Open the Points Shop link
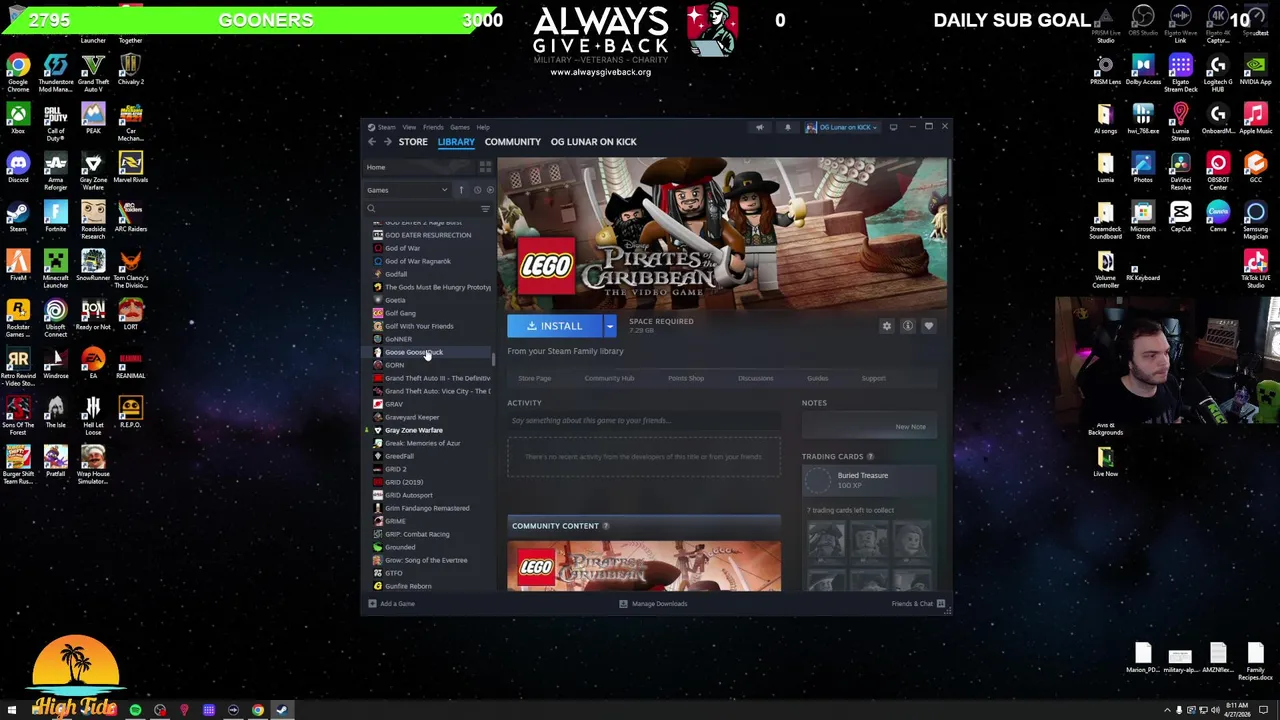 [x=686, y=378]
